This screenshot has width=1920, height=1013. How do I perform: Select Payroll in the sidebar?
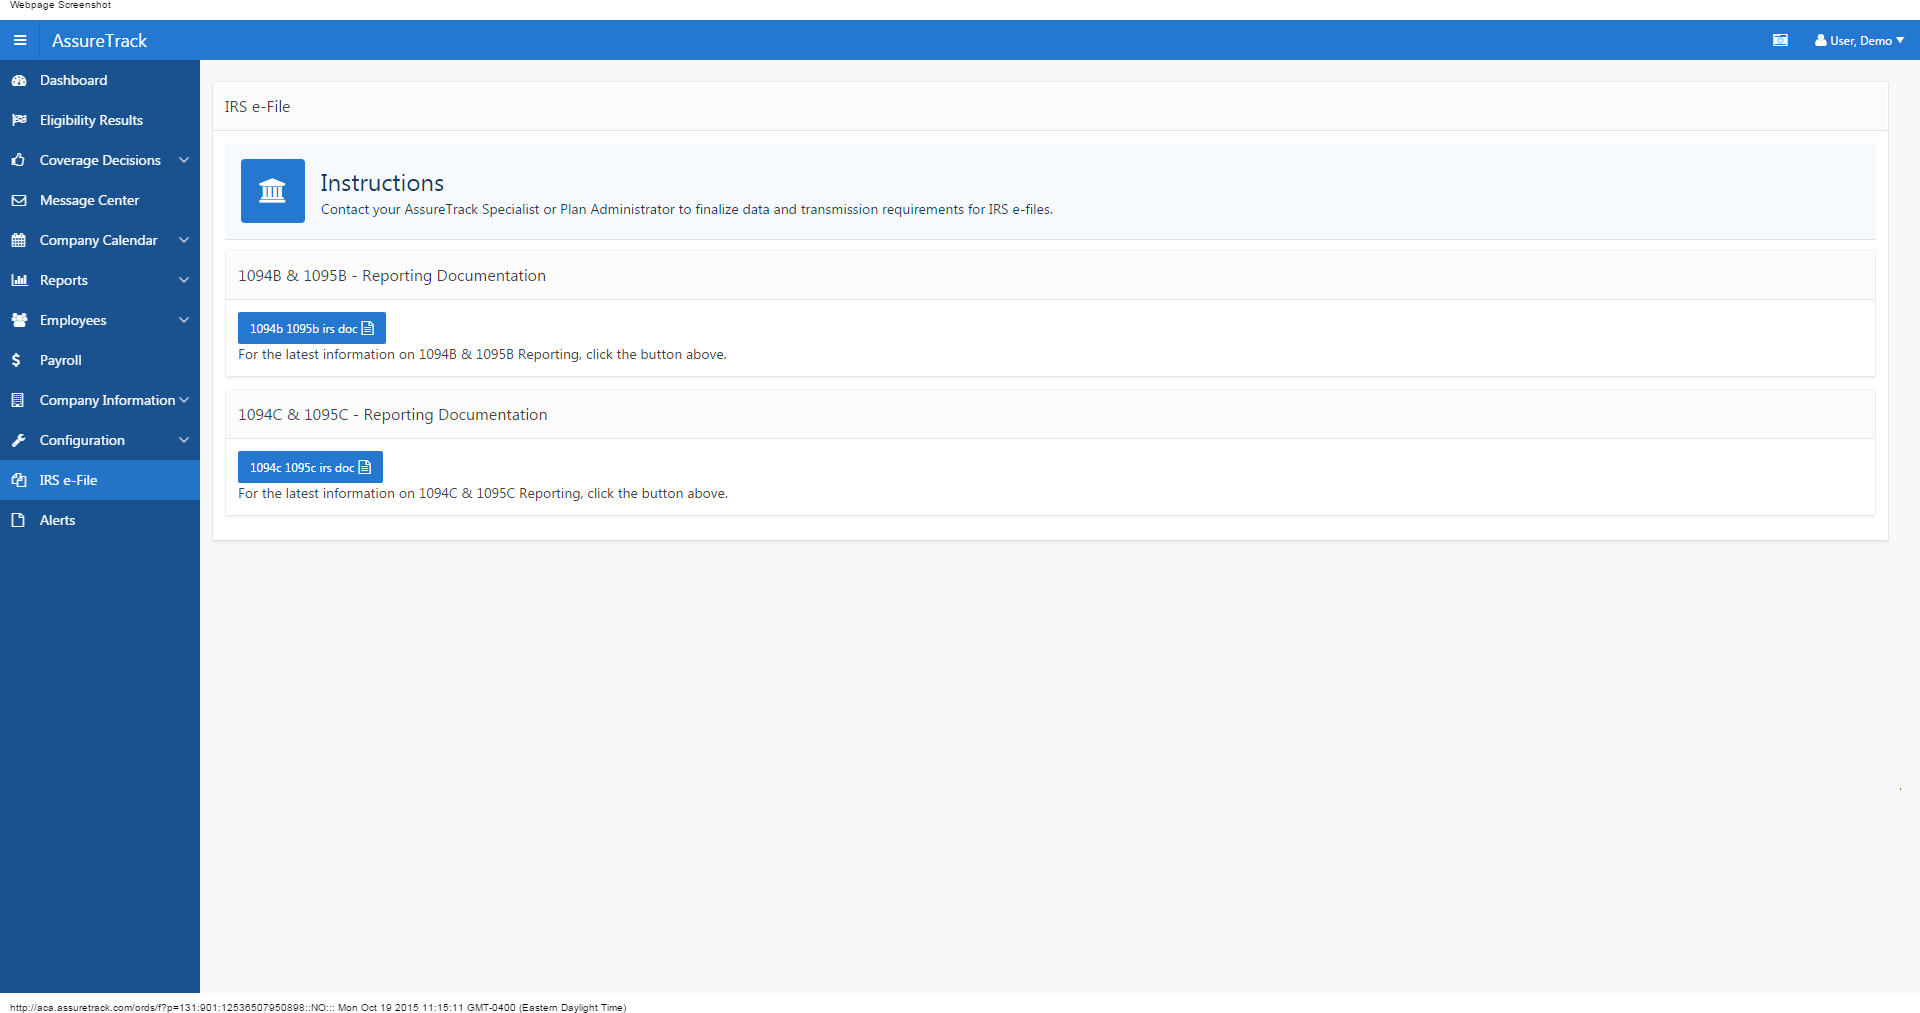point(100,360)
